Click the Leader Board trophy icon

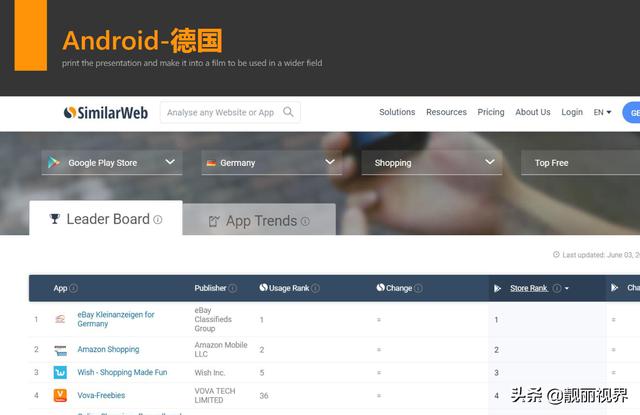(55, 219)
